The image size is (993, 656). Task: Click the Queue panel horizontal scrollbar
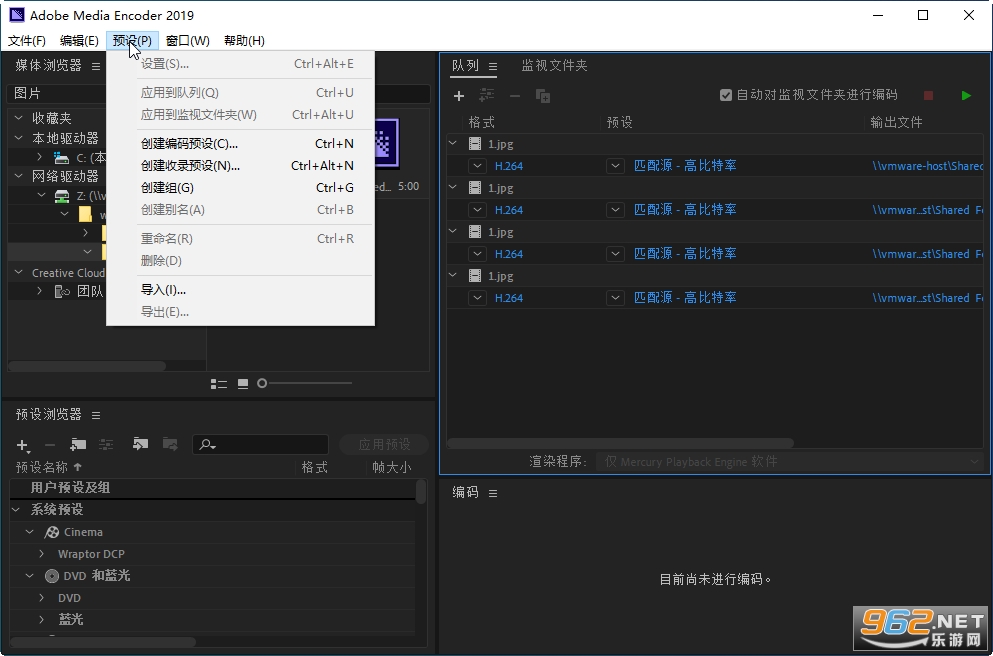pyautogui.click(x=621, y=443)
